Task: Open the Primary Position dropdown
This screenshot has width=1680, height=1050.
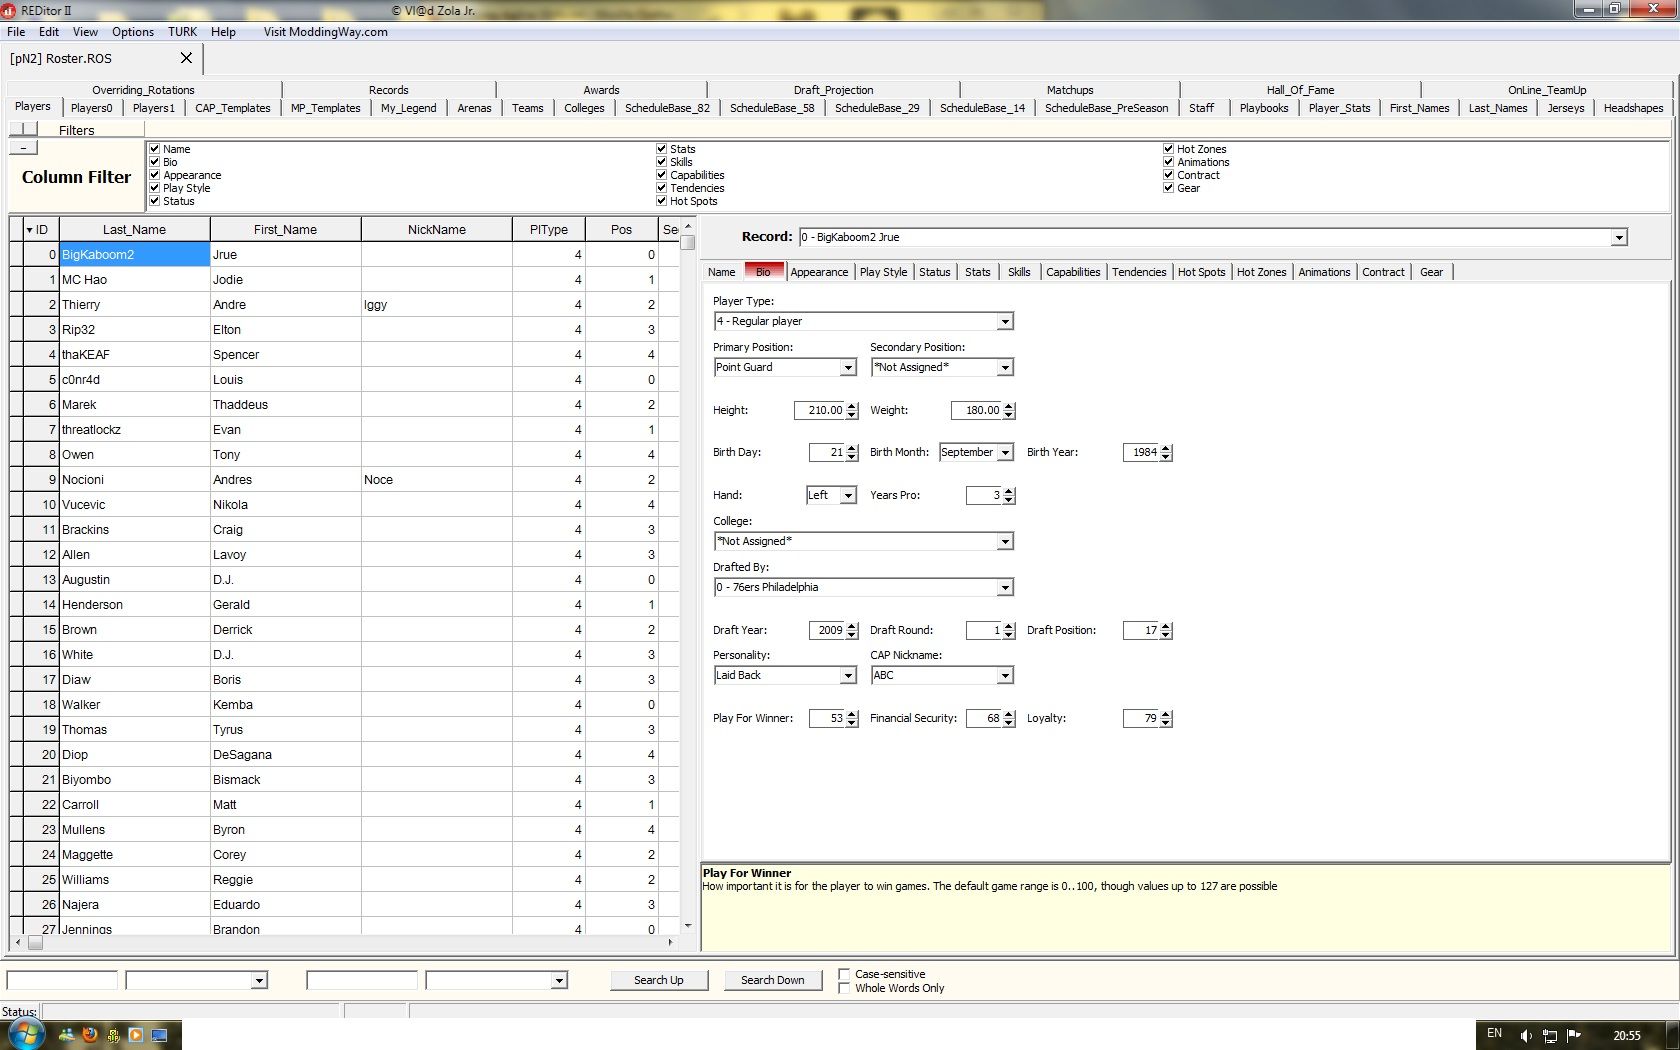Action: (x=848, y=368)
